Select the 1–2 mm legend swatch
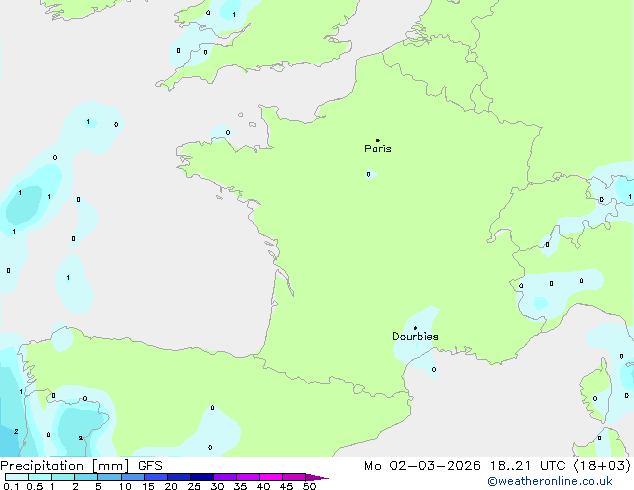This screenshot has height=490, width=634. point(63,477)
